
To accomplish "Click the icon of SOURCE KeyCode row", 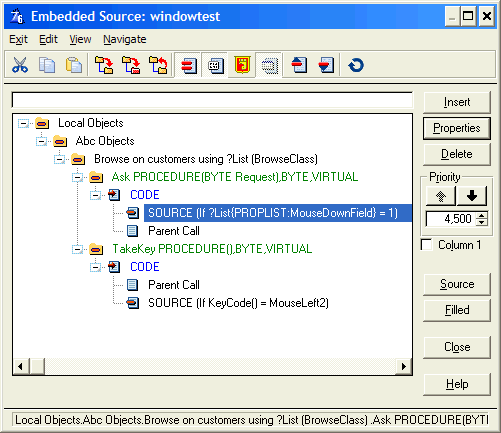I will coord(133,303).
